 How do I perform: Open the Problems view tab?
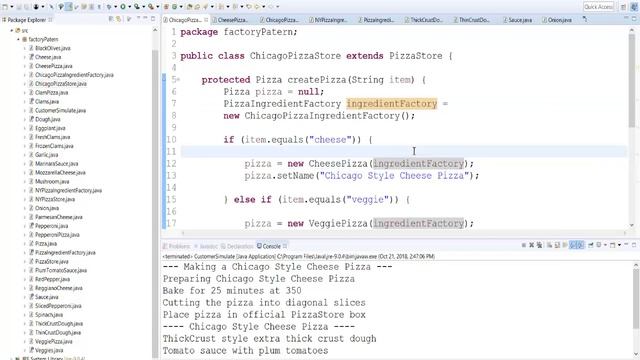click(177, 246)
